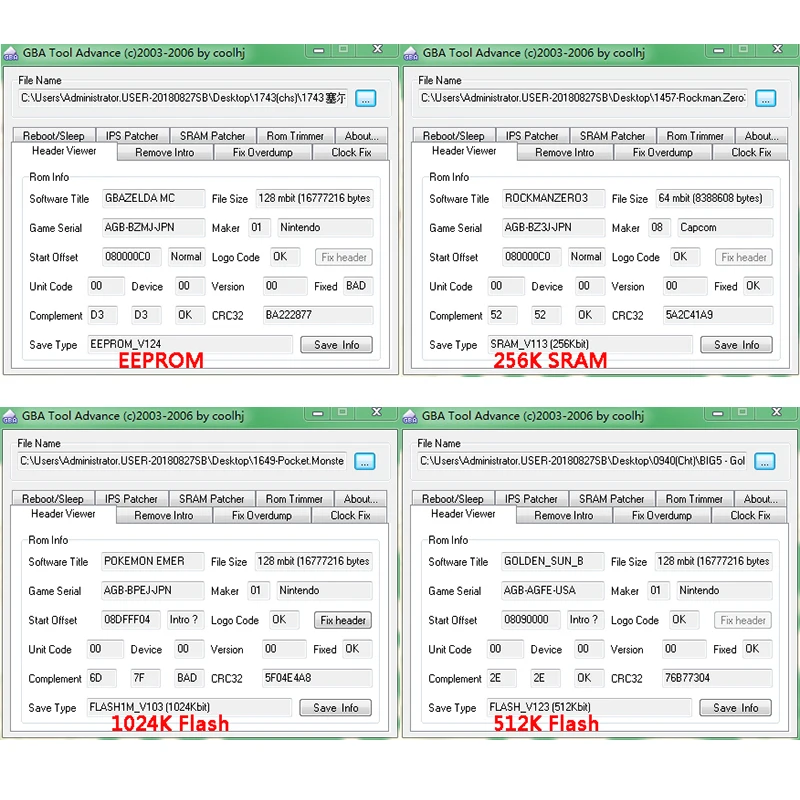Open file browse button in POKEMON EMER window

[364, 461]
